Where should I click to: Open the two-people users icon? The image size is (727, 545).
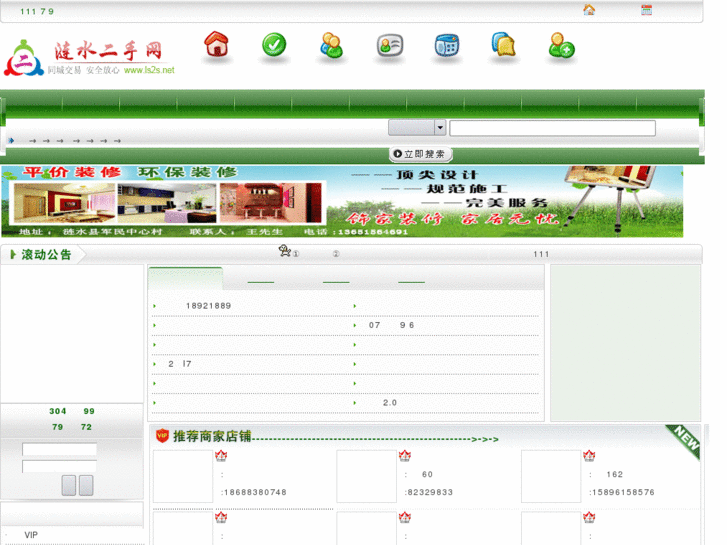[x=332, y=45]
